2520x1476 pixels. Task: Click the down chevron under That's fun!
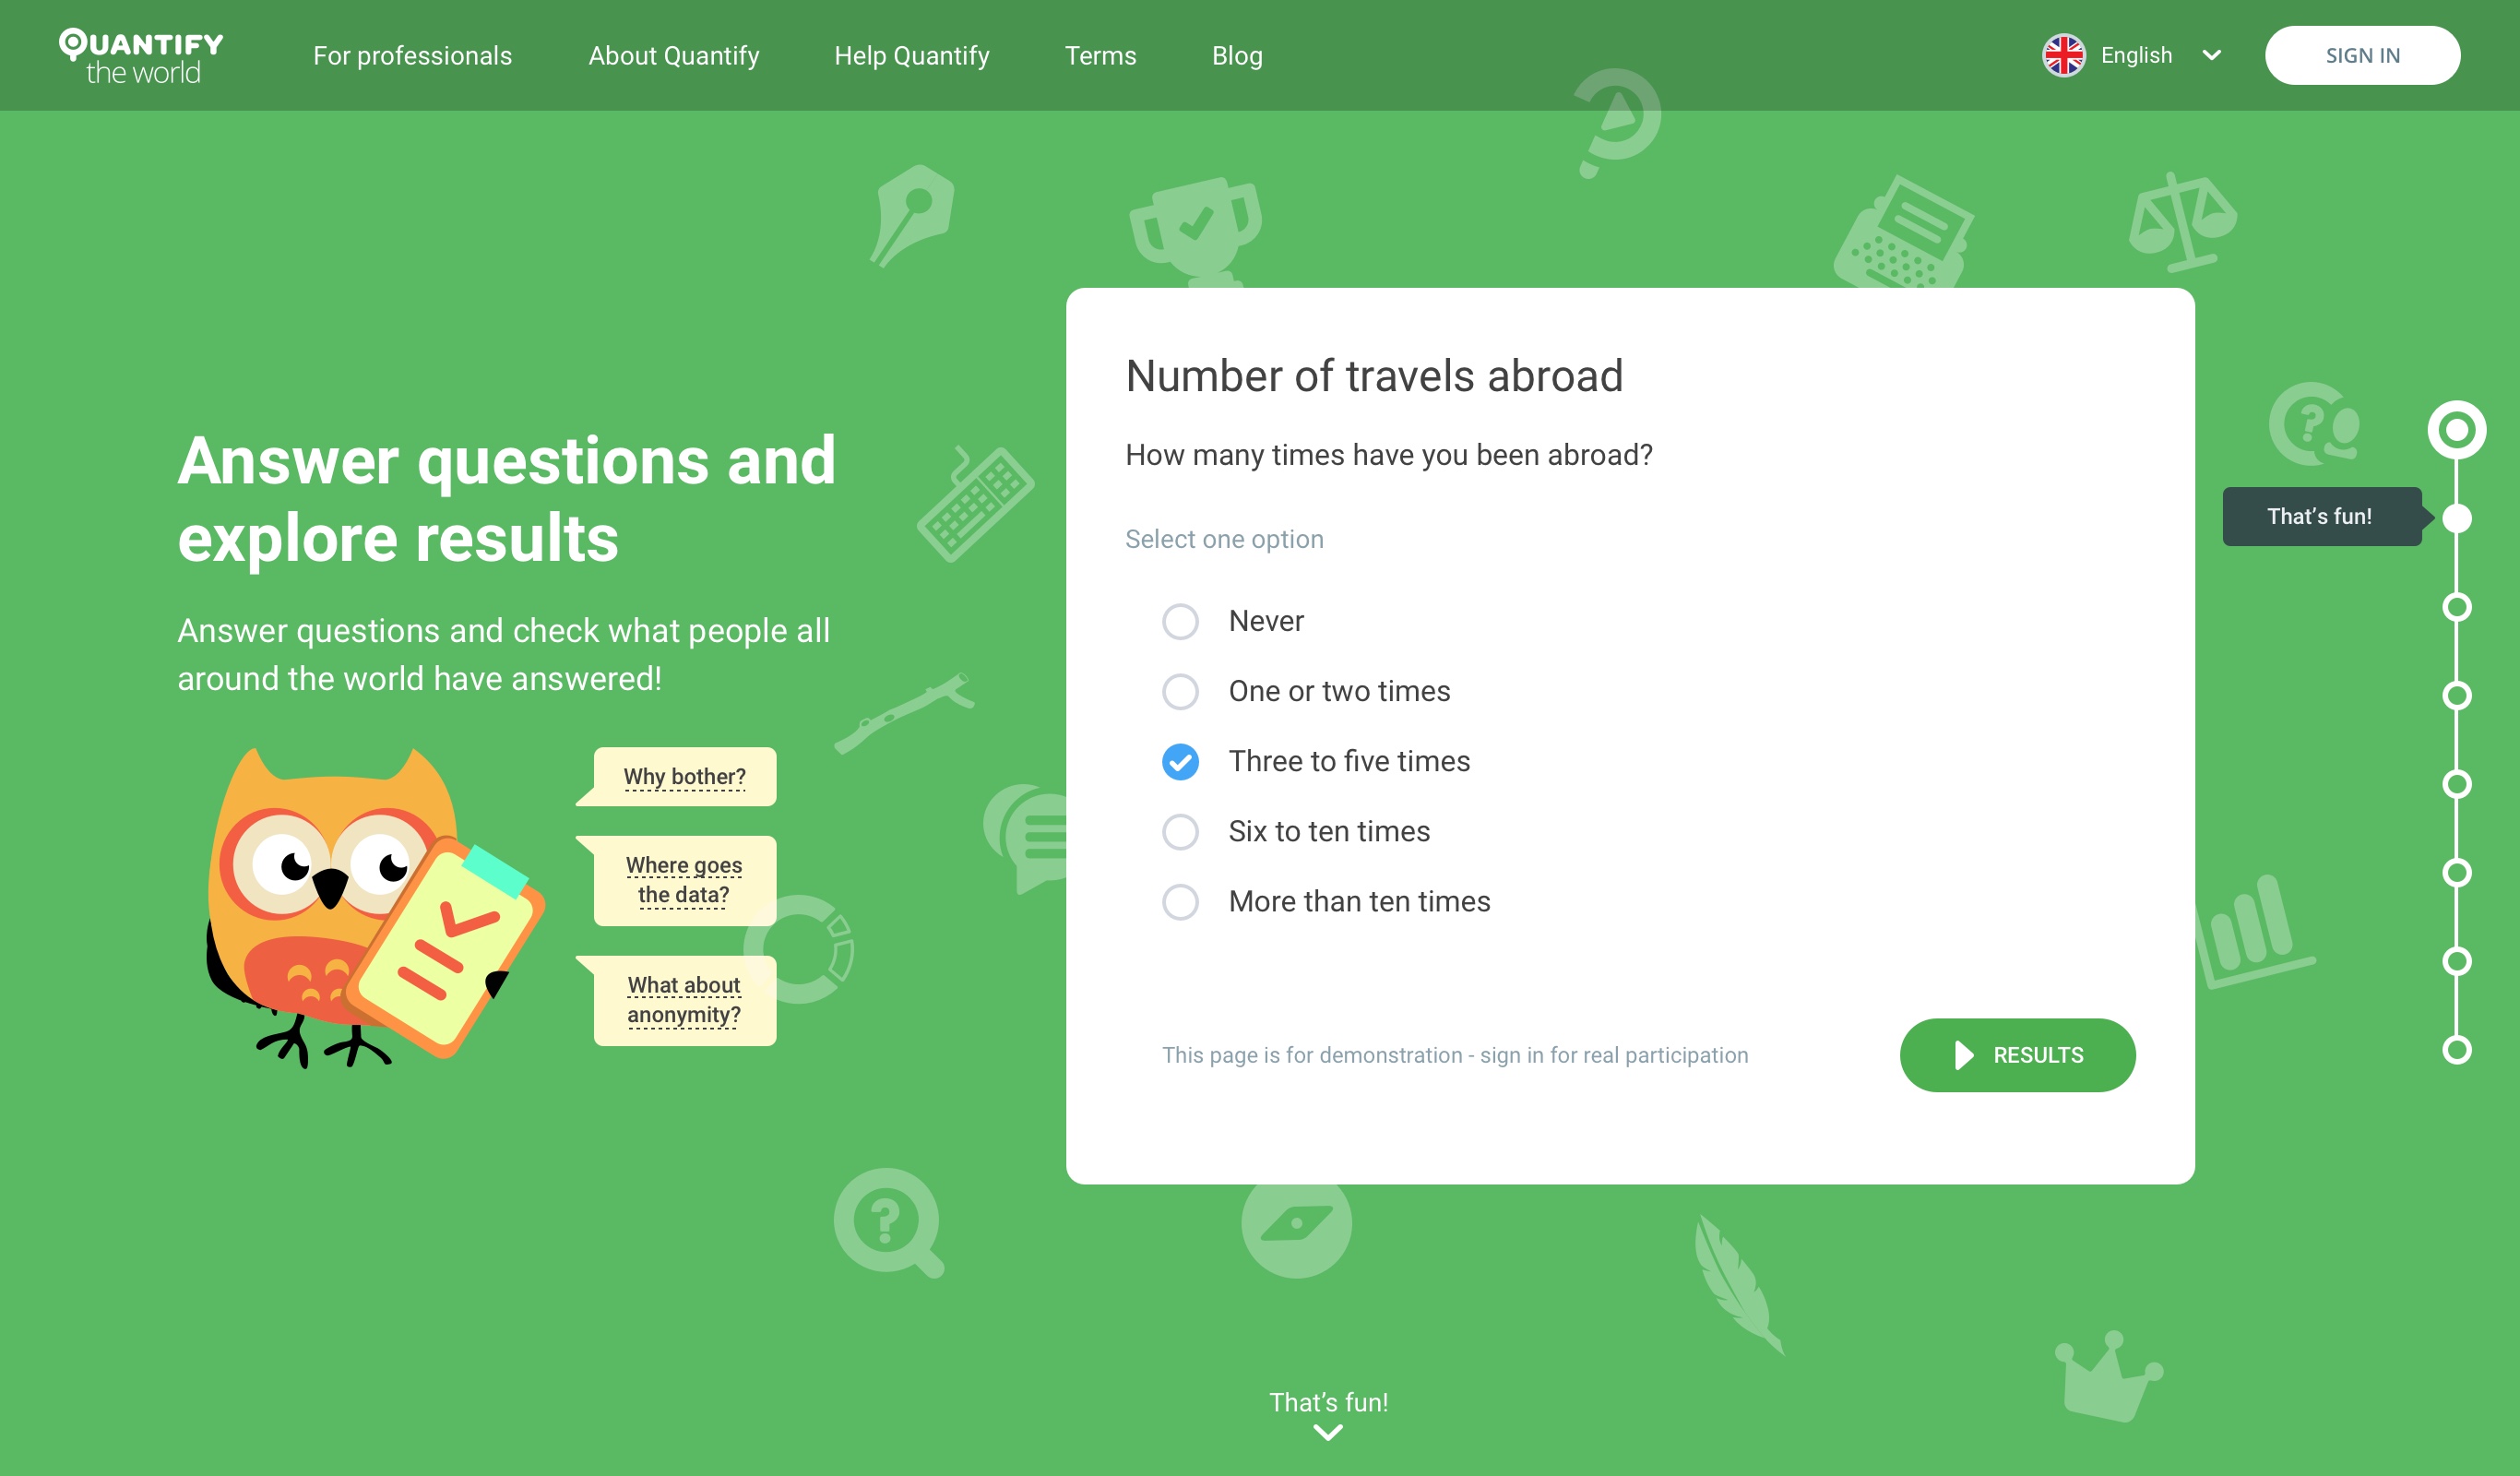(1327, 1433)
